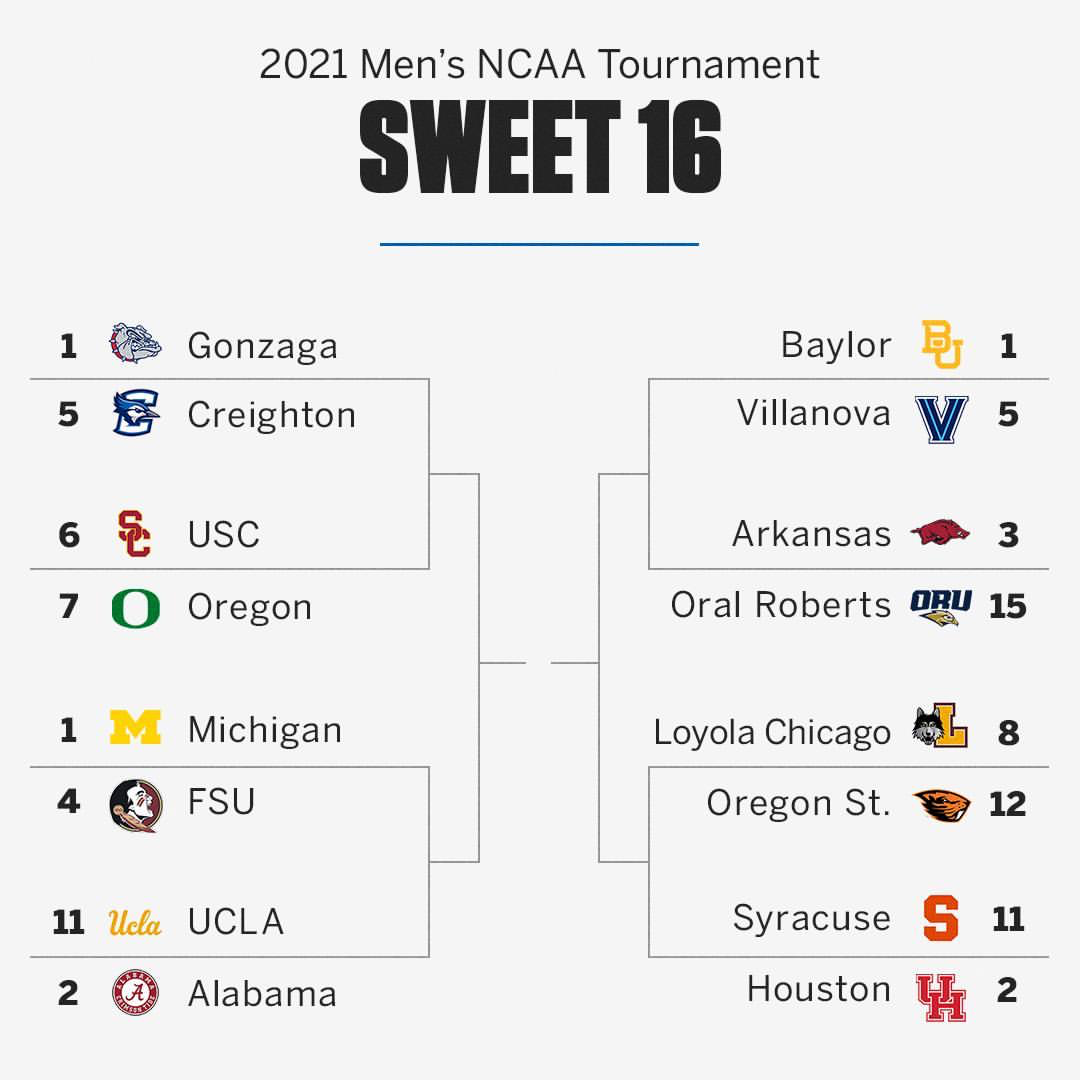
Task: Click the Creighton Bluejays logo
Action: tap(135, 415)
